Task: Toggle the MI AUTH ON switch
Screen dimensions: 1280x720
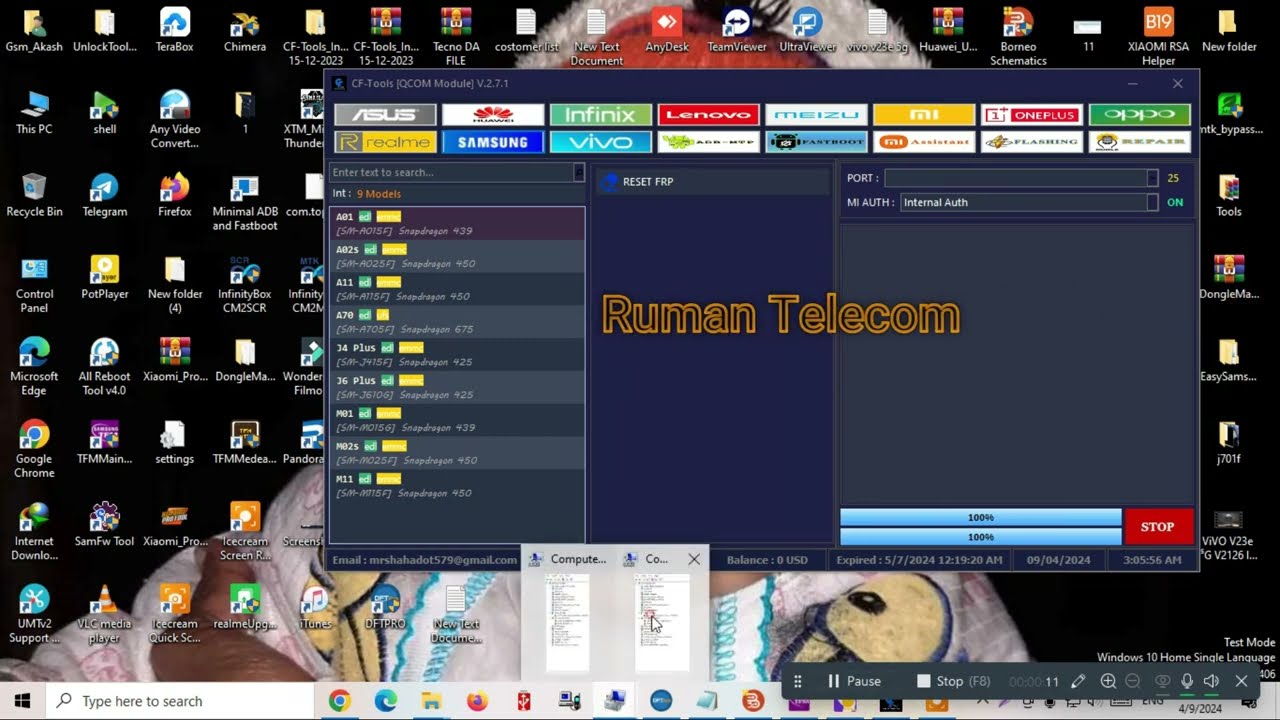Action: [1175, 202]
